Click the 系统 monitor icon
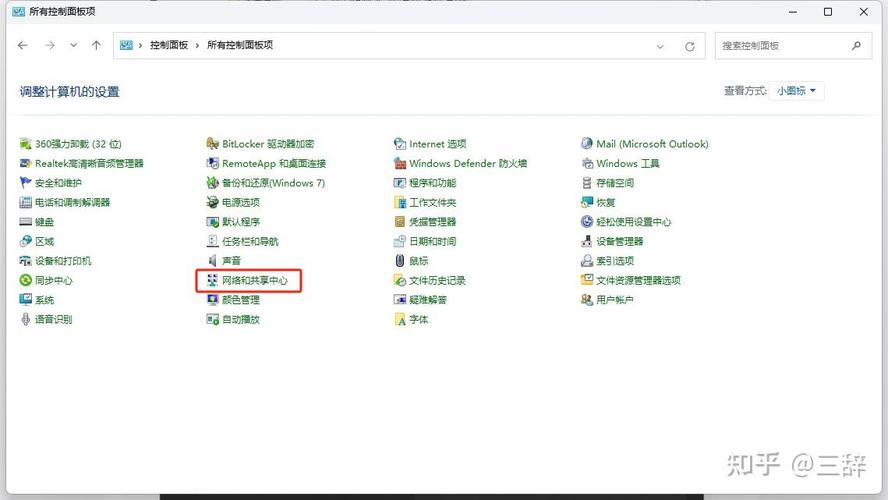 click(25, 300)
